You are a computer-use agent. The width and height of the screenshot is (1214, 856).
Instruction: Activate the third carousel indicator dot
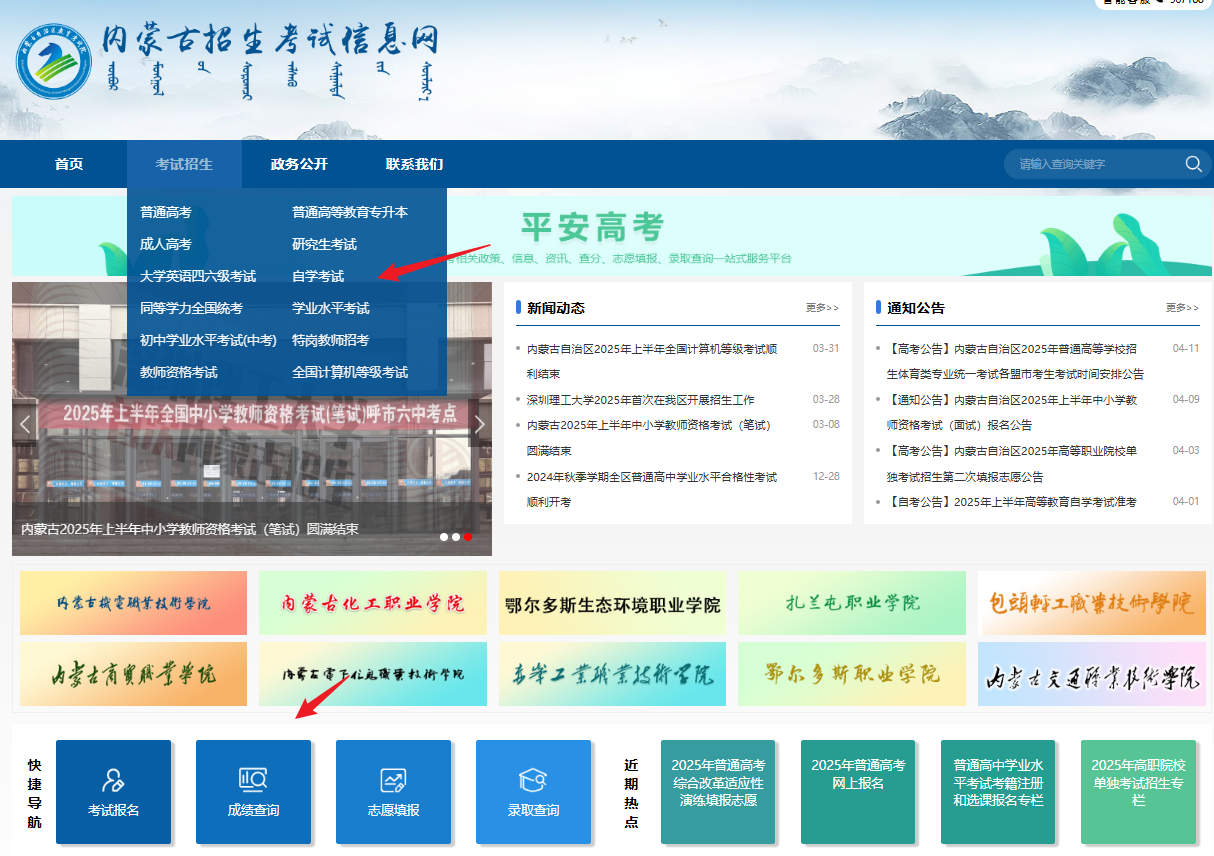click(468, 537)
